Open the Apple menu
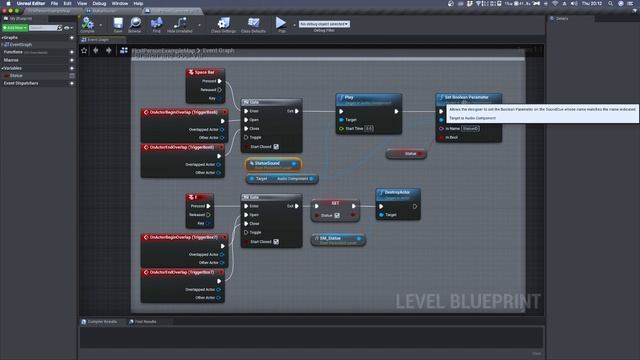Viewport: 640px width, 360px height. click(x=8, y=3)
